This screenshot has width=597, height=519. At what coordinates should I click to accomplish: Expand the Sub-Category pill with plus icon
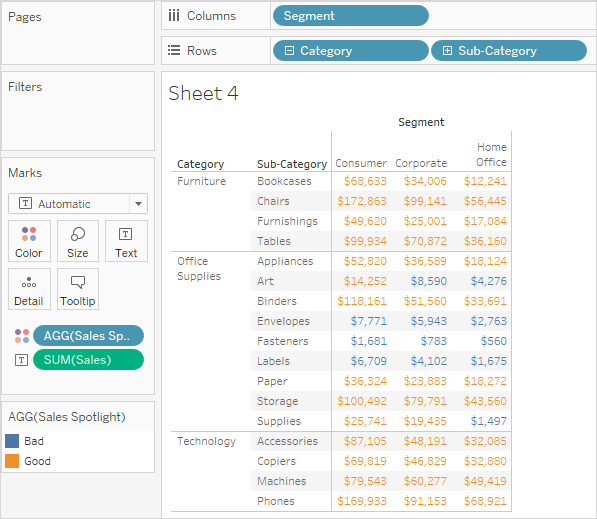(x=447, y=51)
